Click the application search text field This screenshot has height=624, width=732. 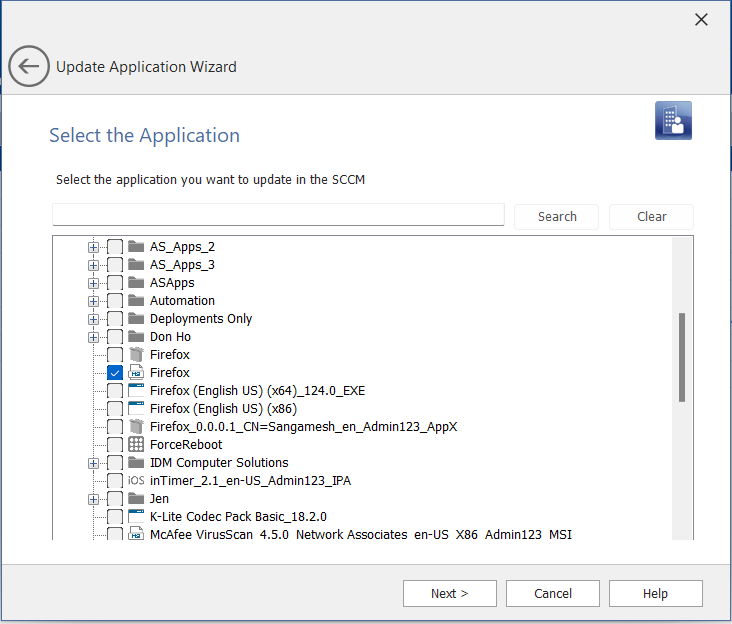tap(278, 216)
